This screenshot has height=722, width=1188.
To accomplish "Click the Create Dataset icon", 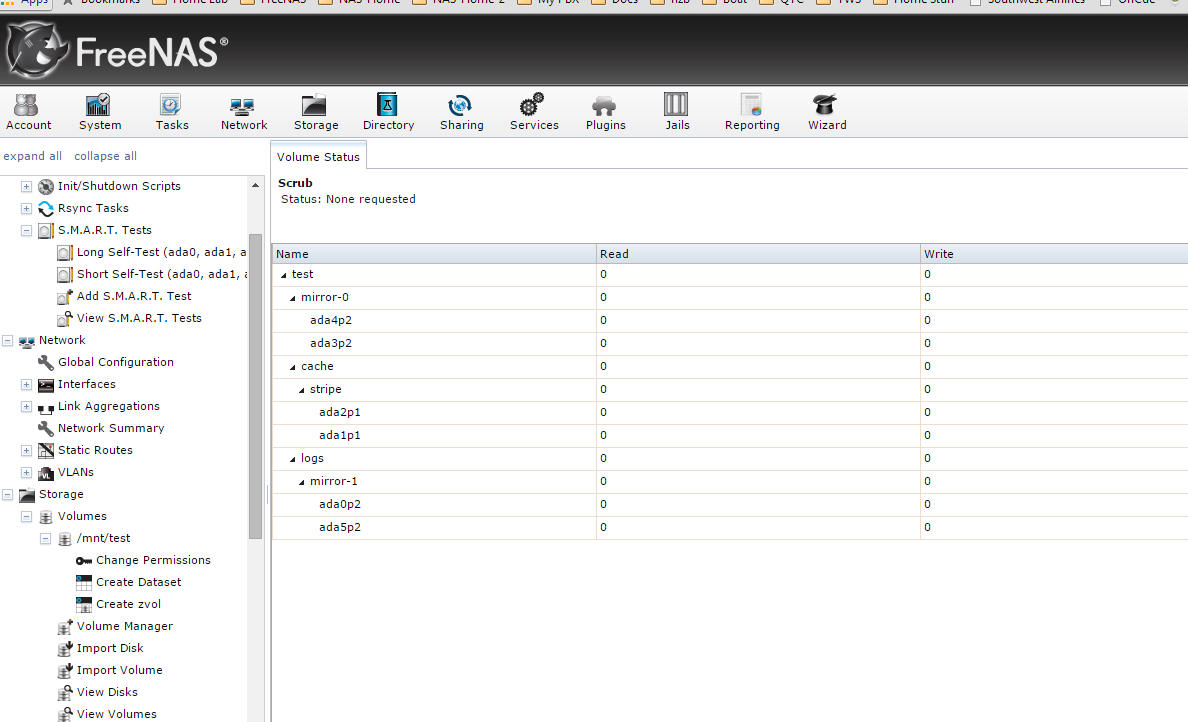I will pos(84,583).
